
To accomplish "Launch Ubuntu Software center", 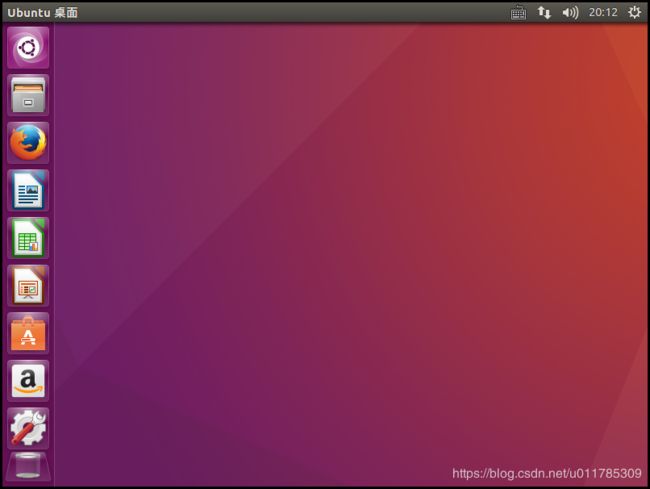I will [x=28, y=334].
